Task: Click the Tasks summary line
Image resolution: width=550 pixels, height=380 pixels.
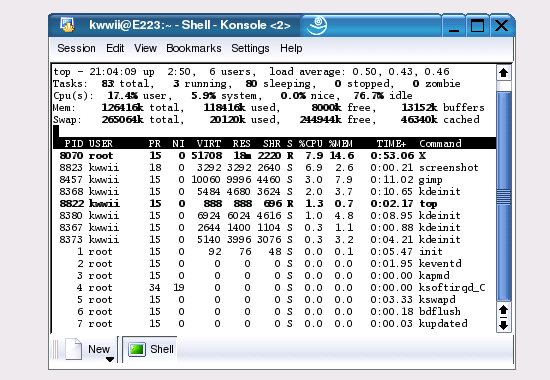Action: click(x=256, y=84)
